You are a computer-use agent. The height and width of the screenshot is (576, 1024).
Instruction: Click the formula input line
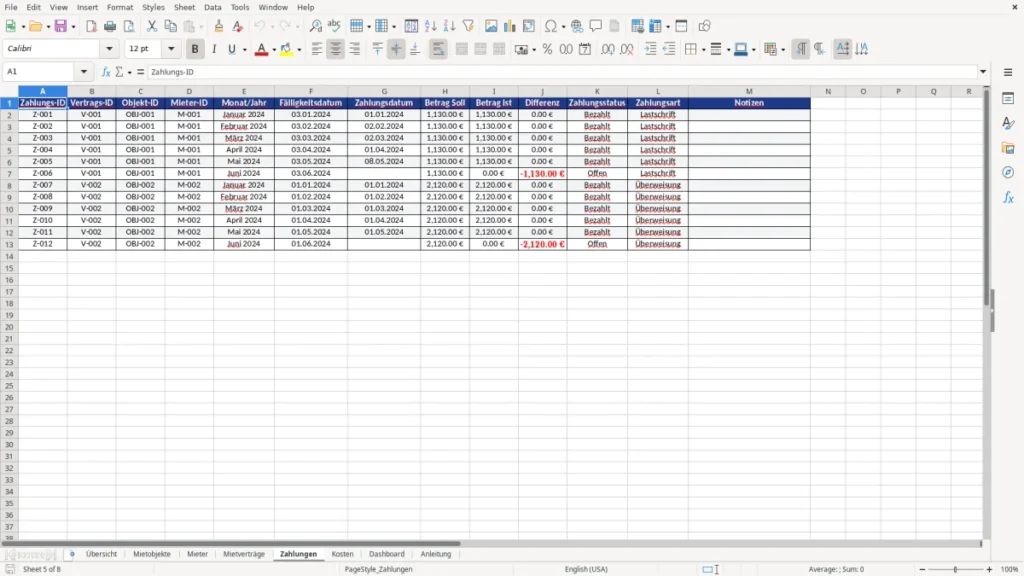coord(562,72)
